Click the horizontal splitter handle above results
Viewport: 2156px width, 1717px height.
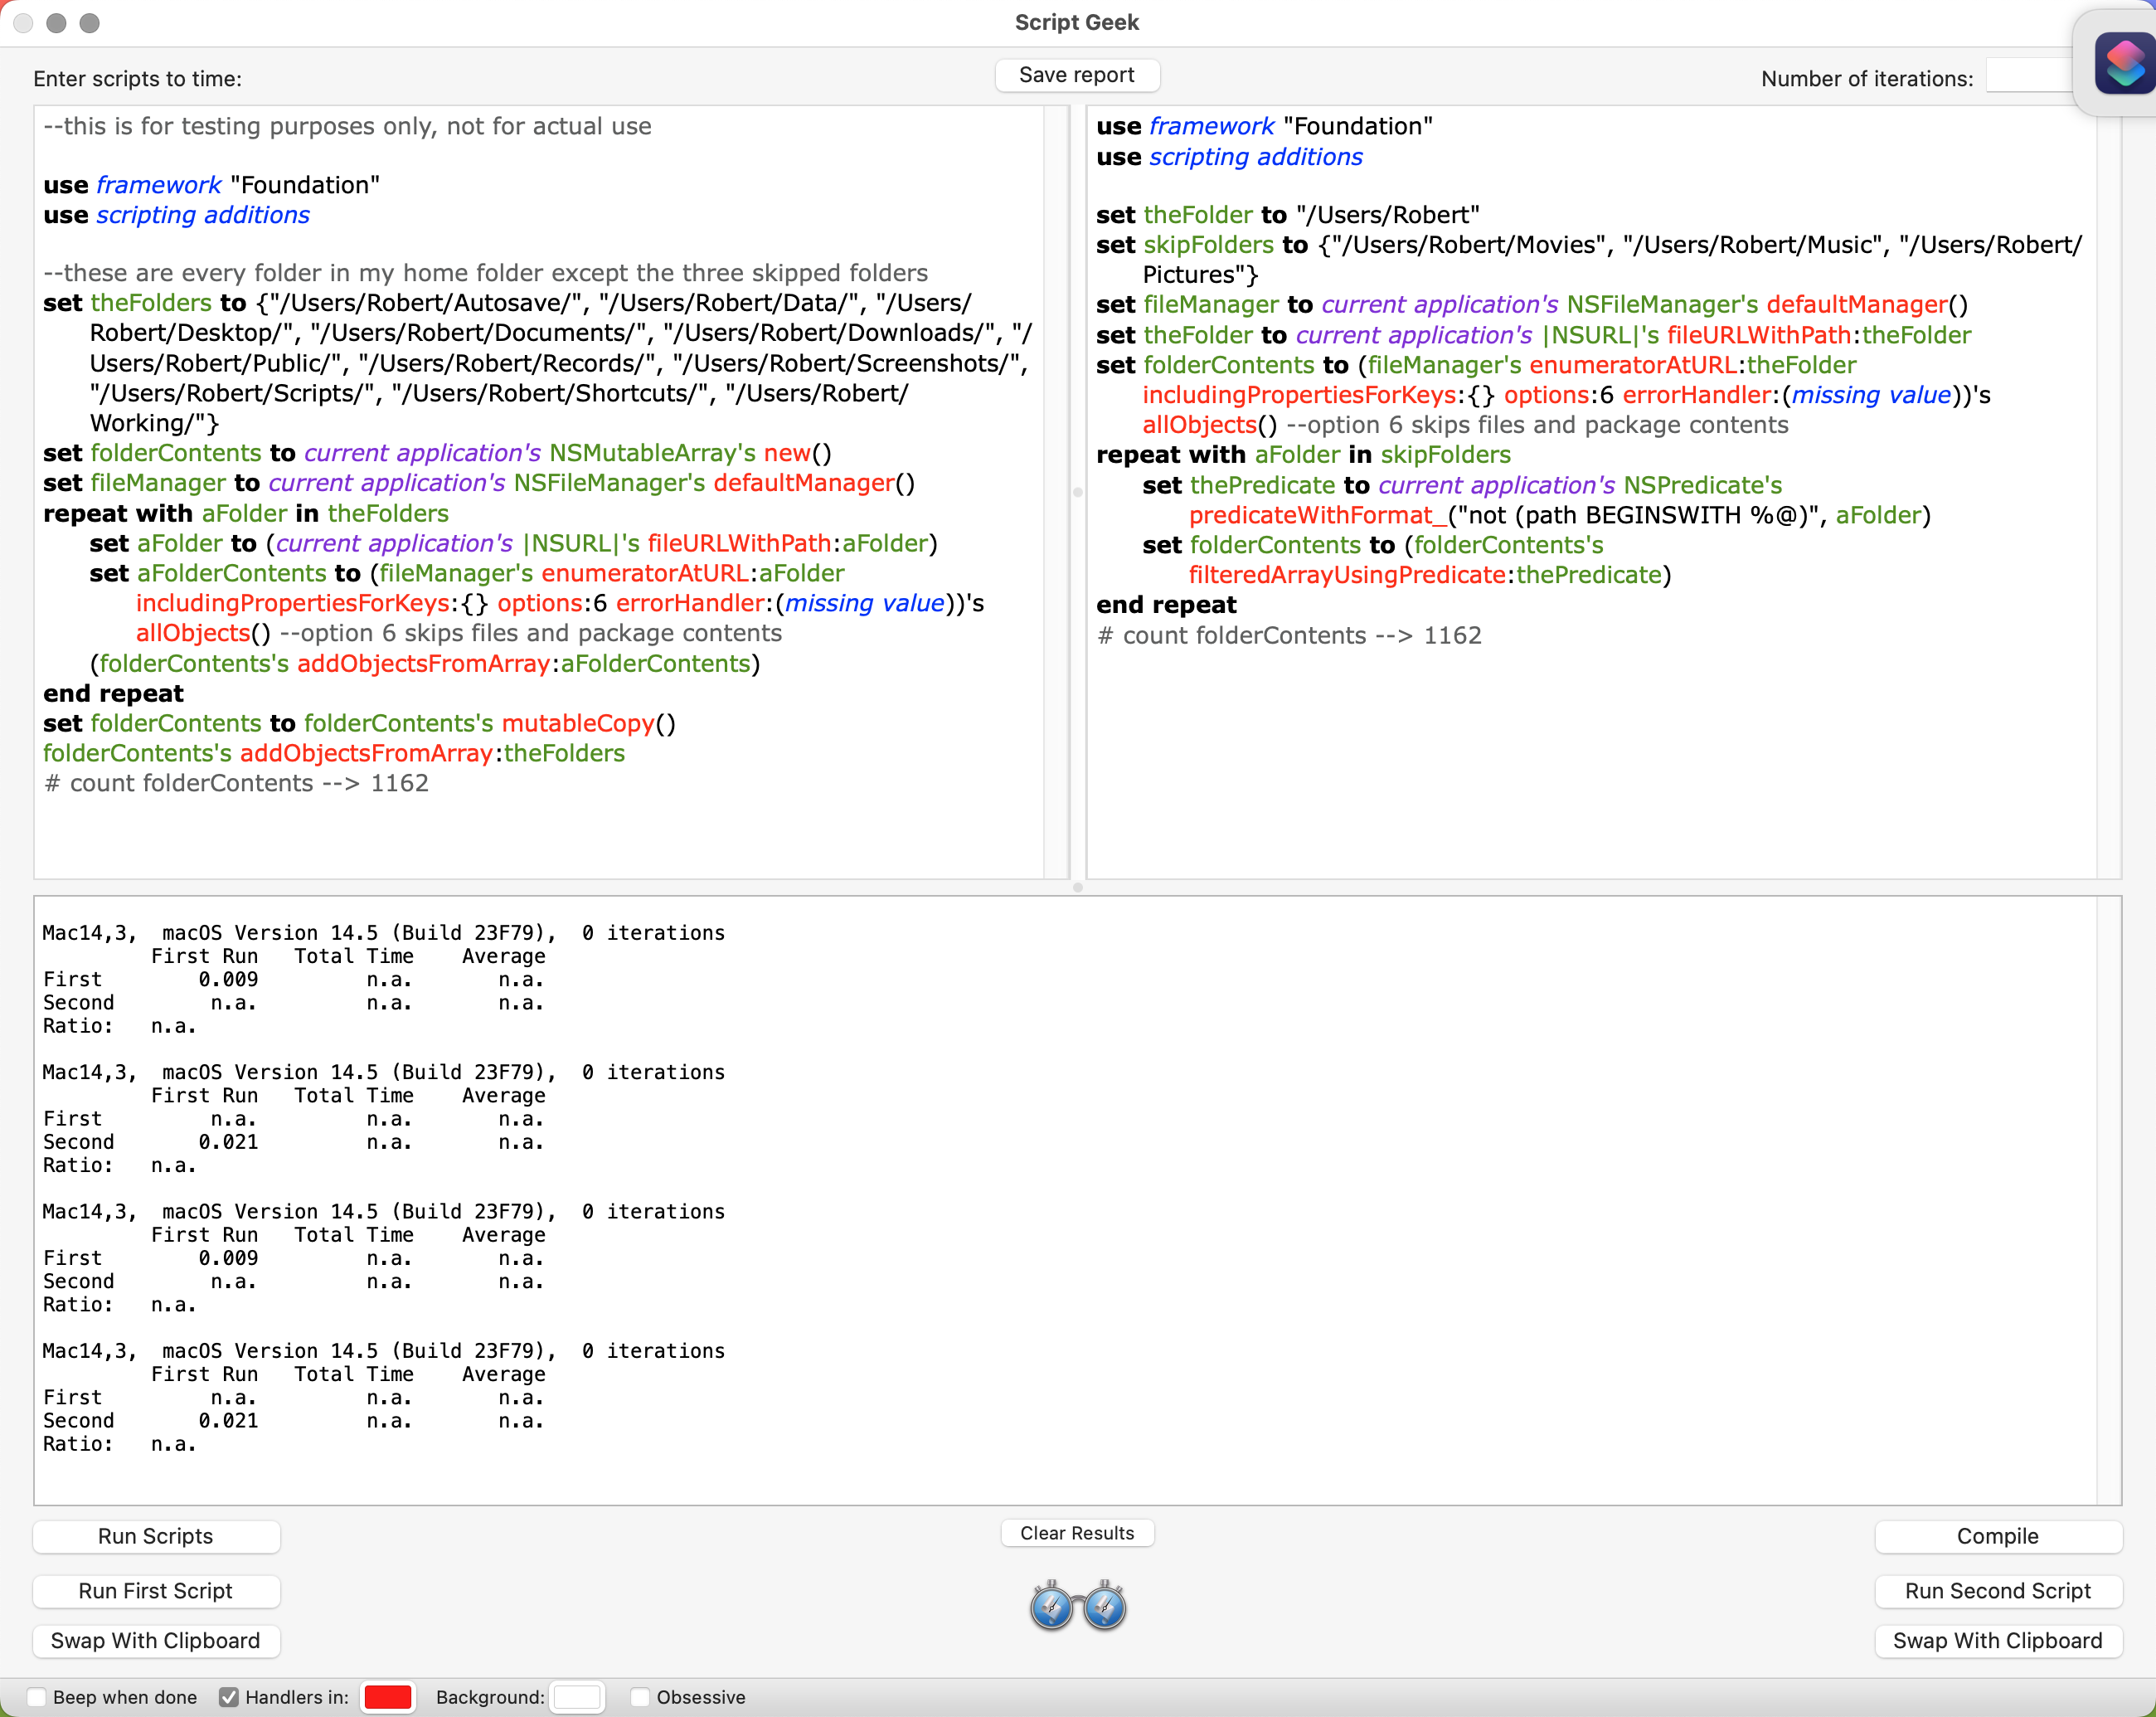point(1078,887)
